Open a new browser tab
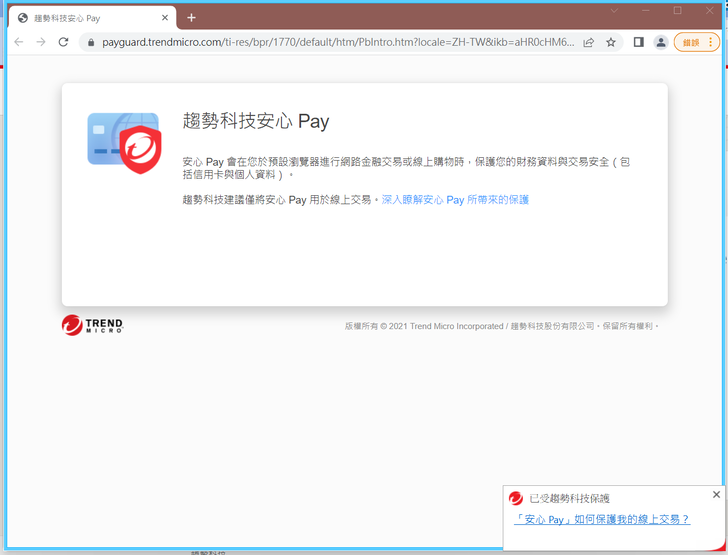 click(191, 18)
